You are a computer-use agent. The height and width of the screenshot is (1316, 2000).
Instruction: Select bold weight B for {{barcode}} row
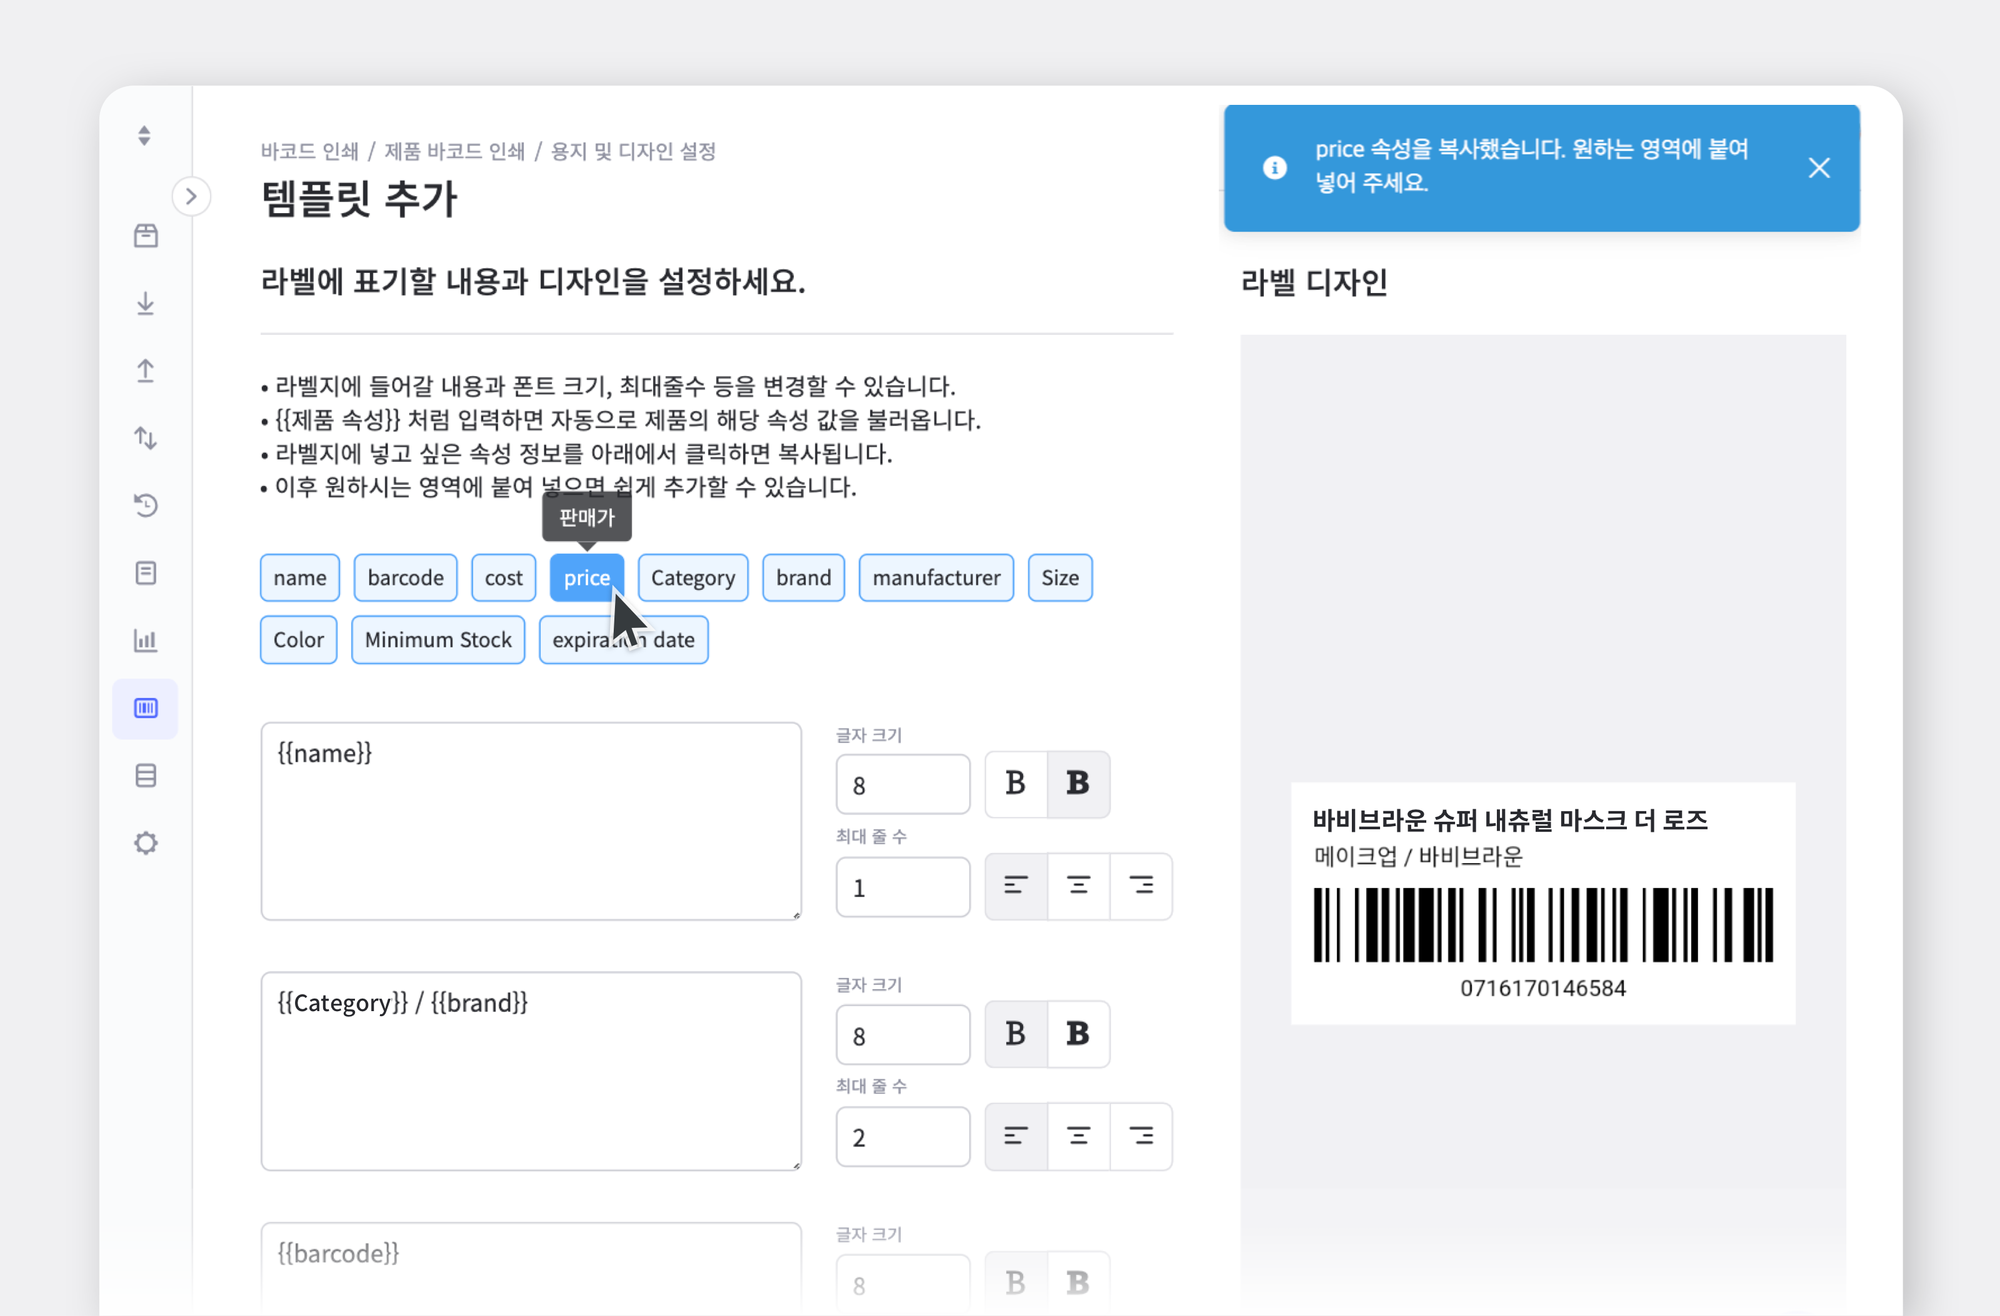click(1078, 1282)
